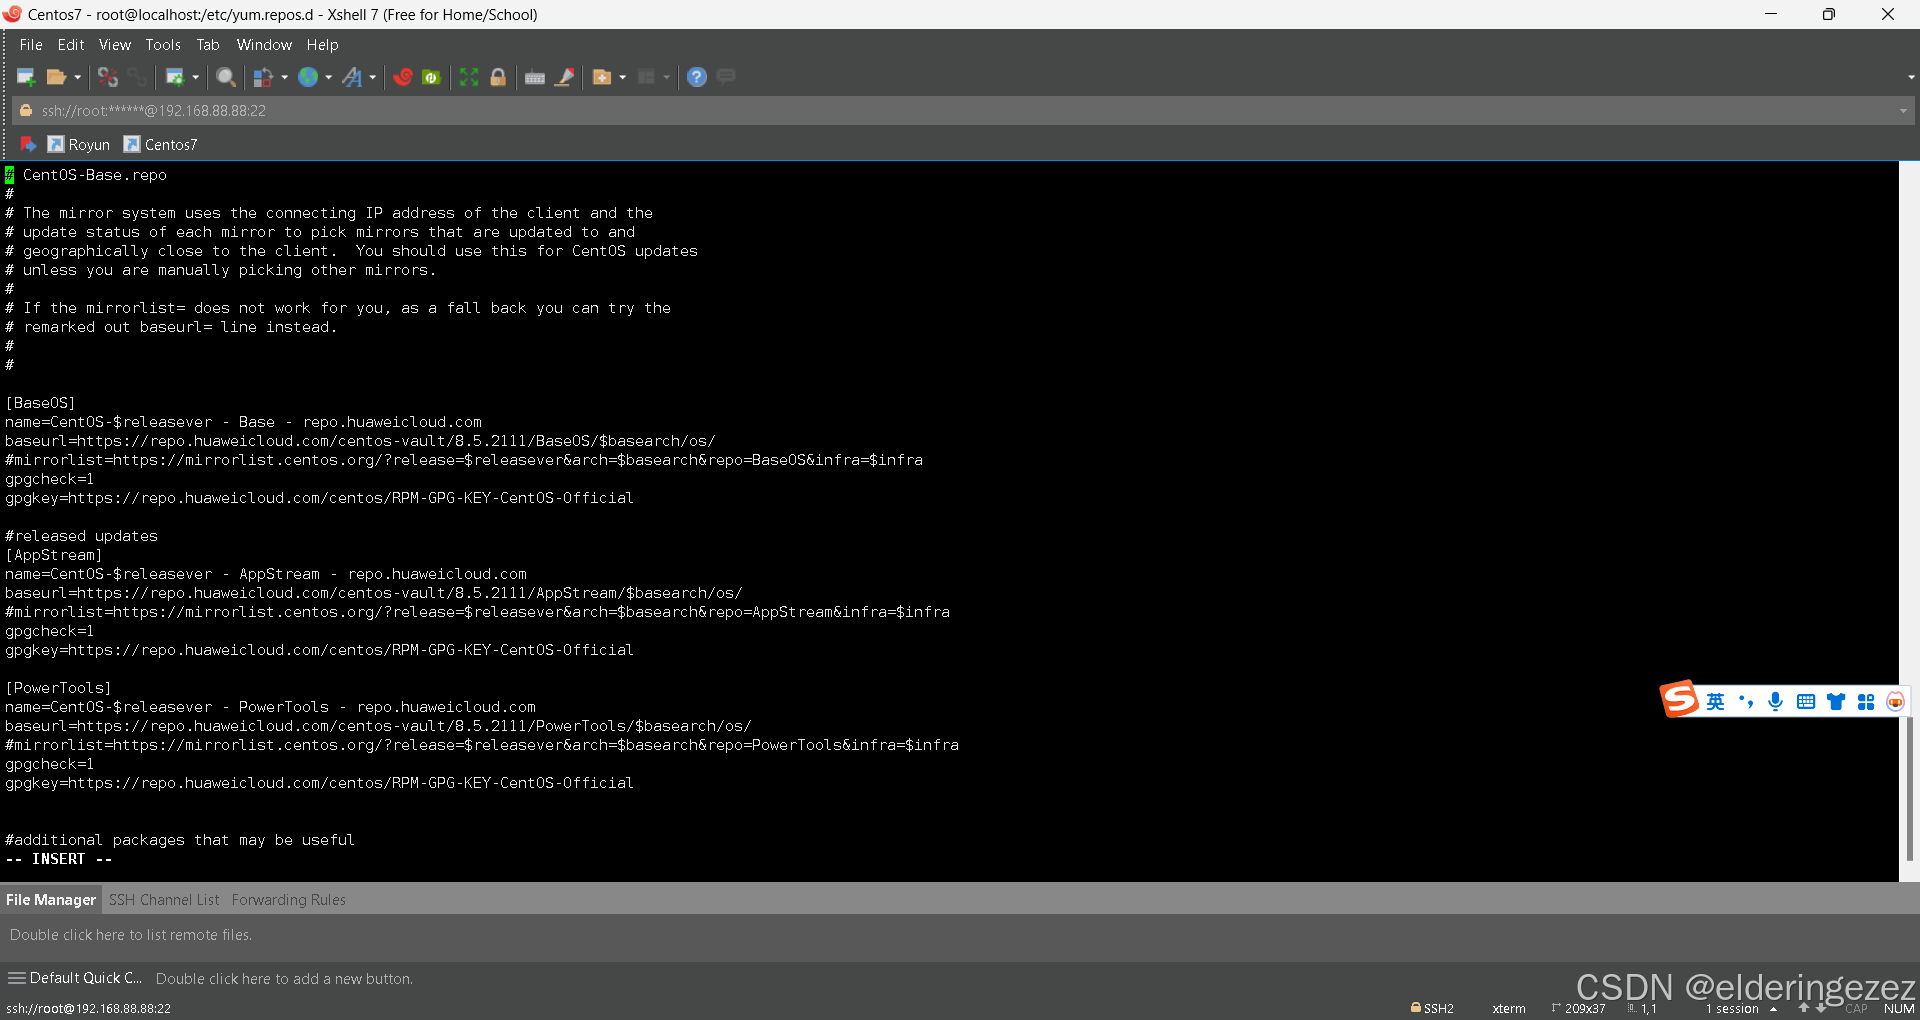Click the xterm status bar entry
Screen dimensions: 1920x1020
[1509, 1008]
